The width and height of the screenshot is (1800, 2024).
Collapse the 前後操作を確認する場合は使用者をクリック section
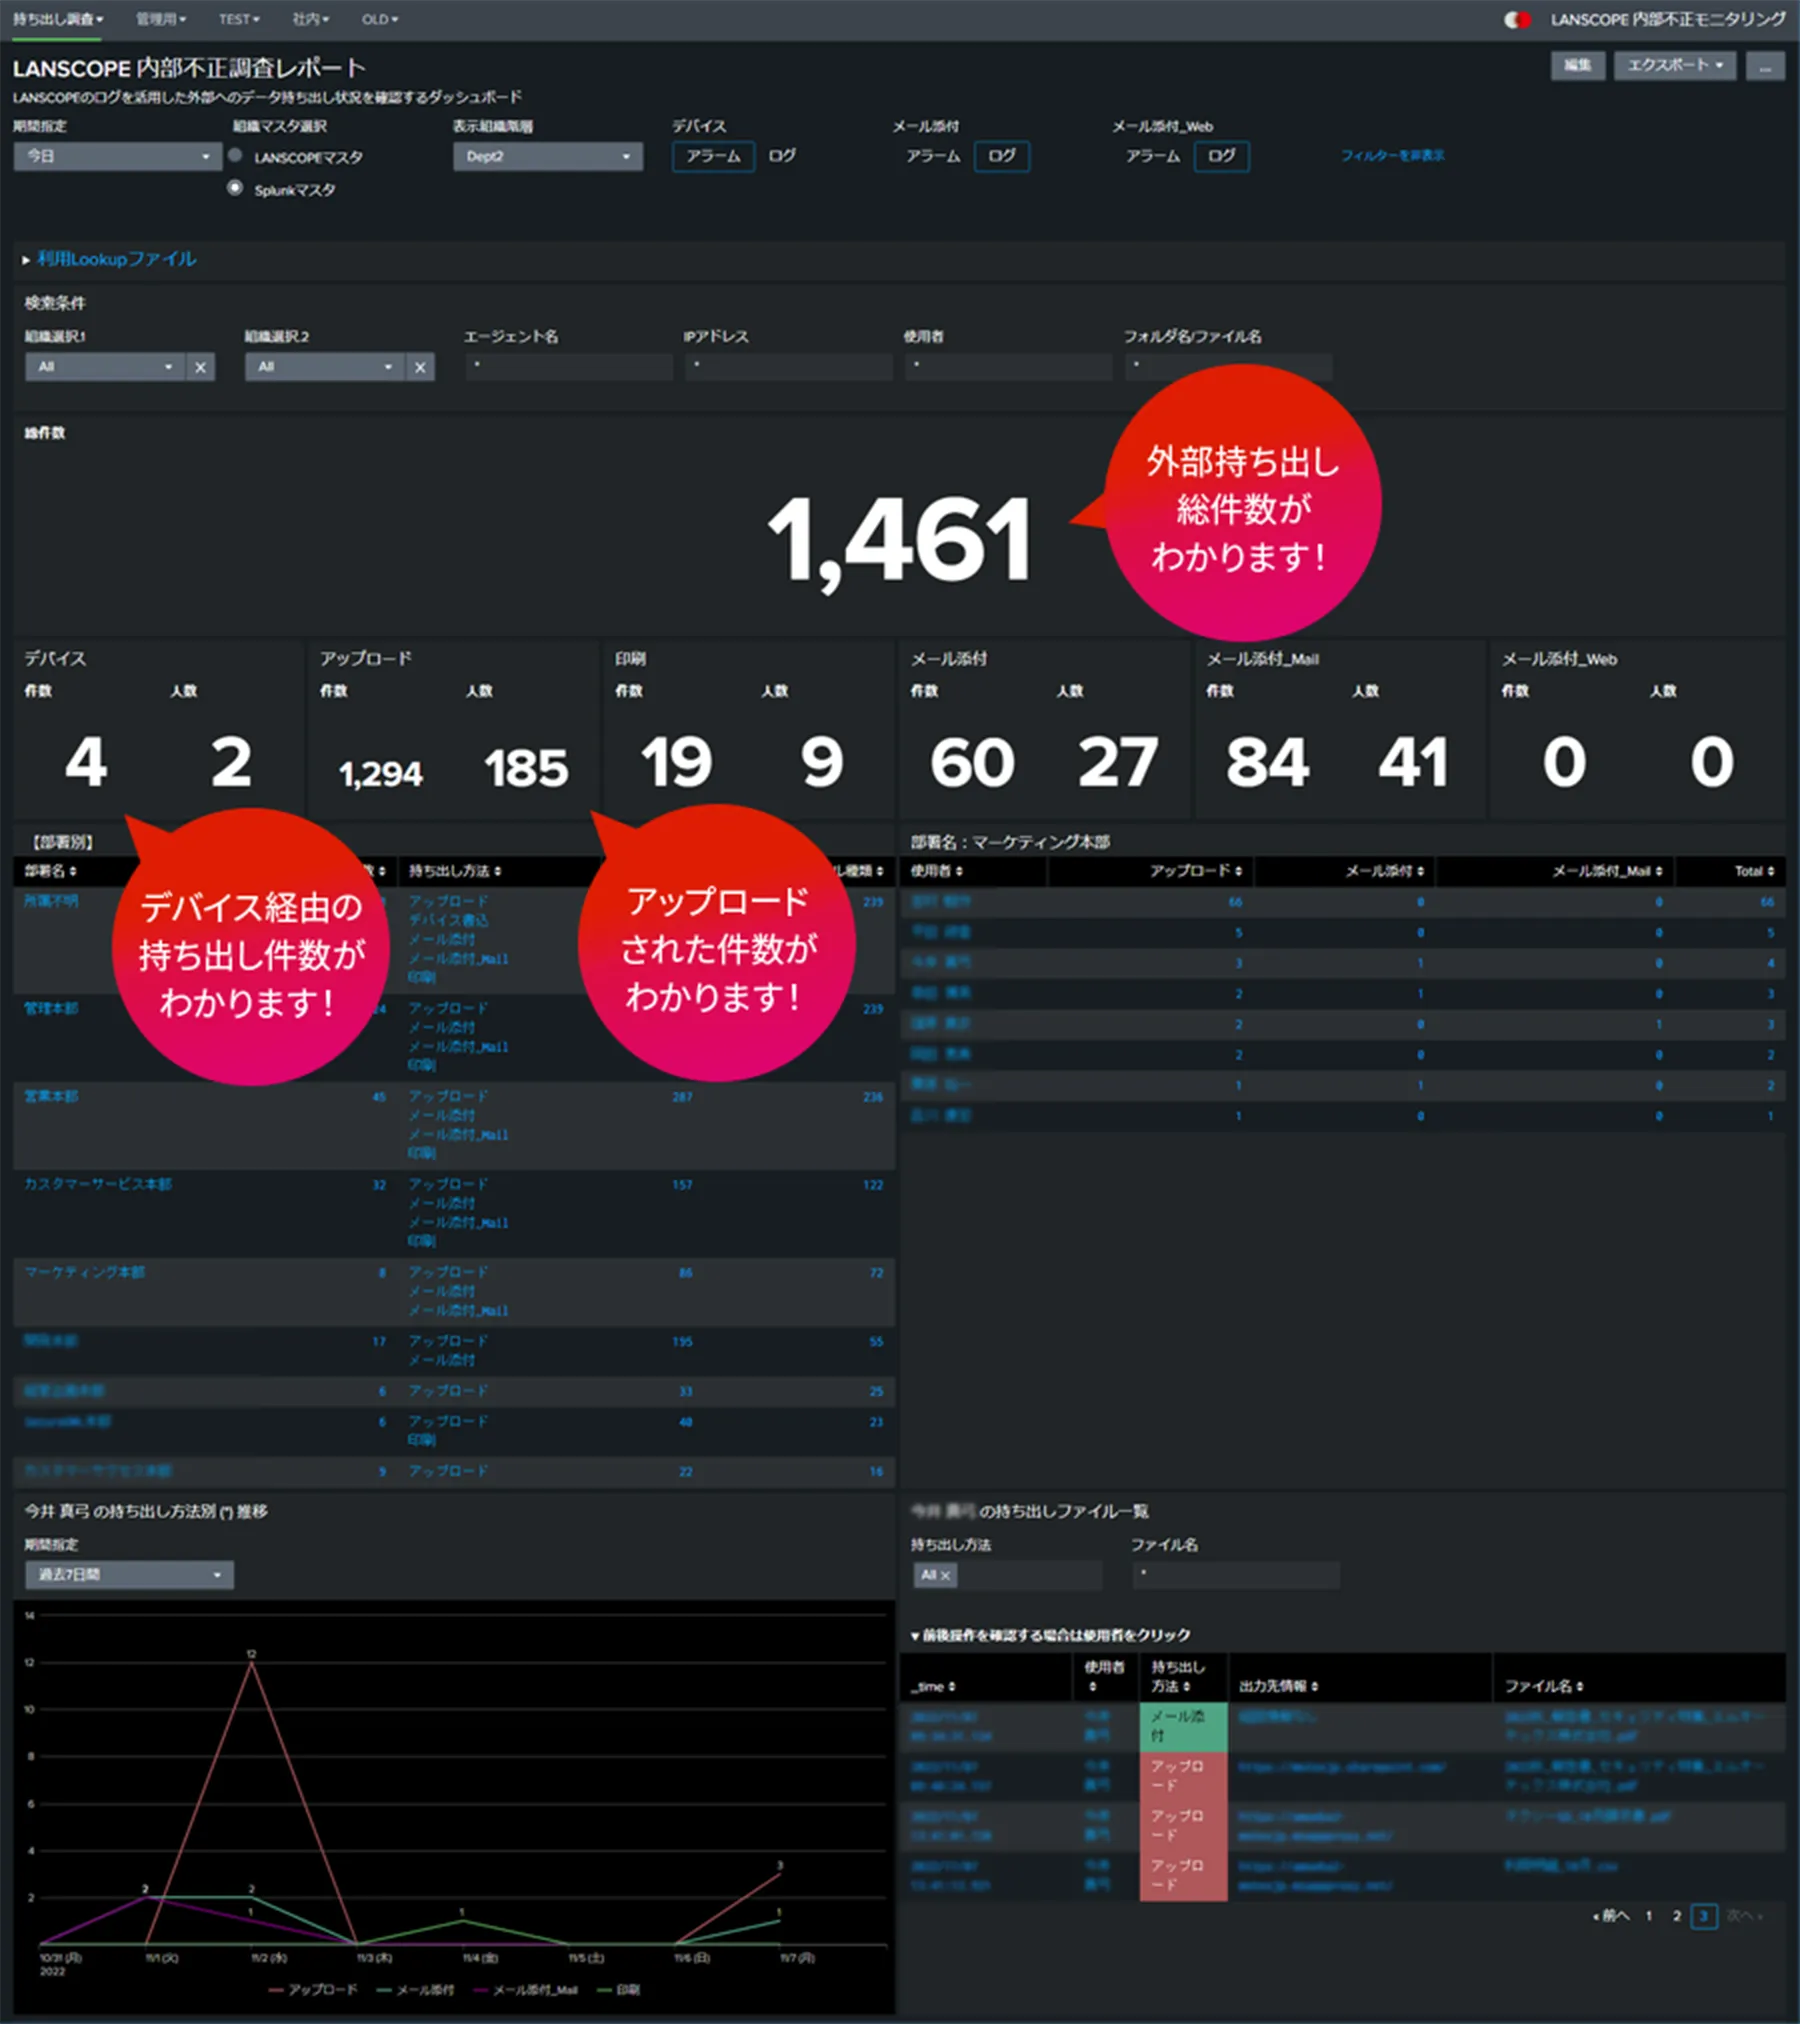point(1050,1635)
